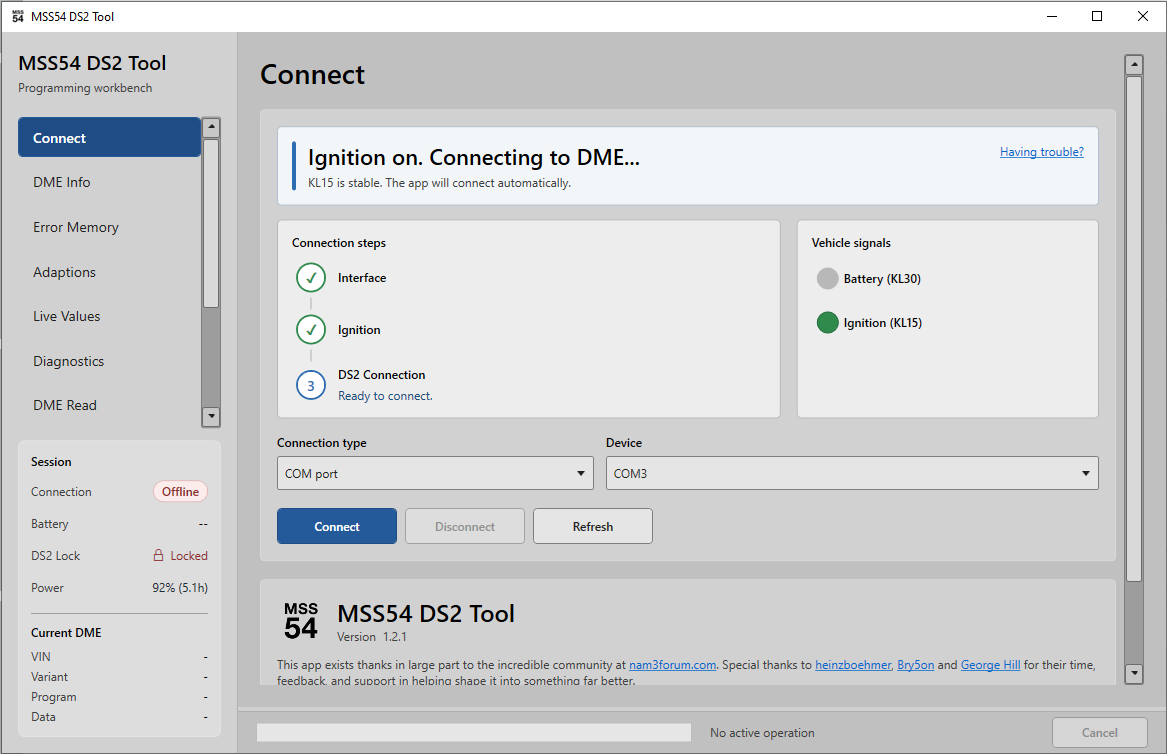Open the Live Values page

(x=109, y=316)
